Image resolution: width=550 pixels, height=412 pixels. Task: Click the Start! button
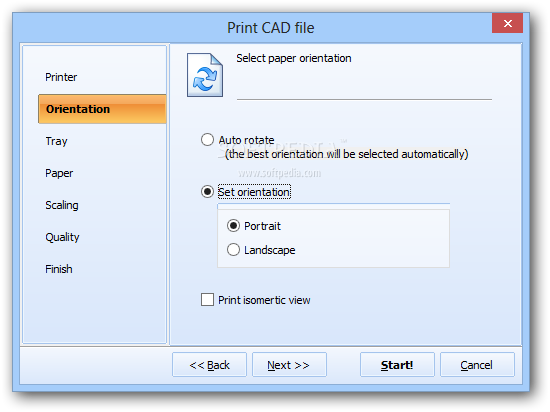pos(397,365)
